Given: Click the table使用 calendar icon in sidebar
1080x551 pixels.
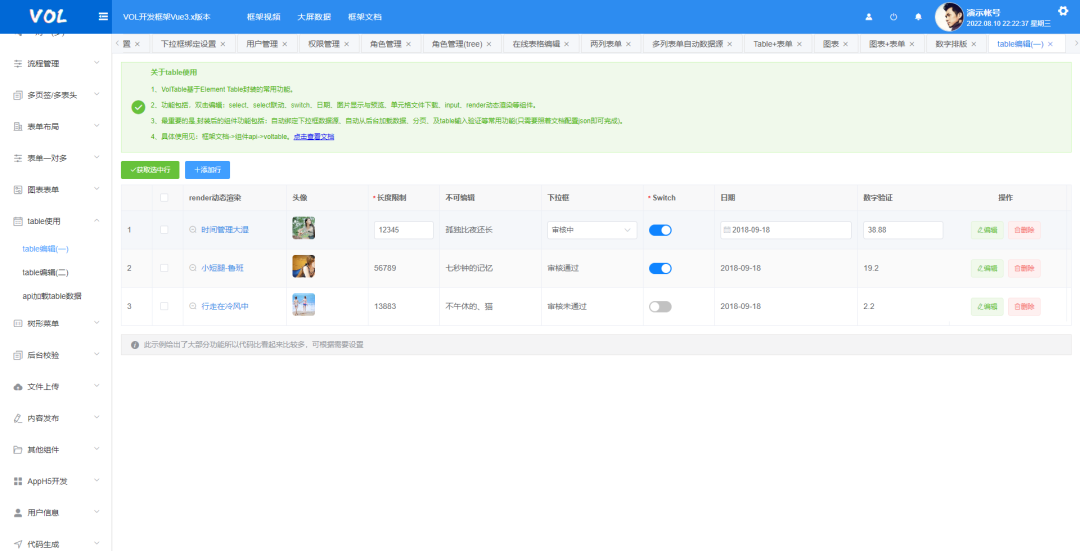Looking at the screenshot, I should click(x=18, y=221).
